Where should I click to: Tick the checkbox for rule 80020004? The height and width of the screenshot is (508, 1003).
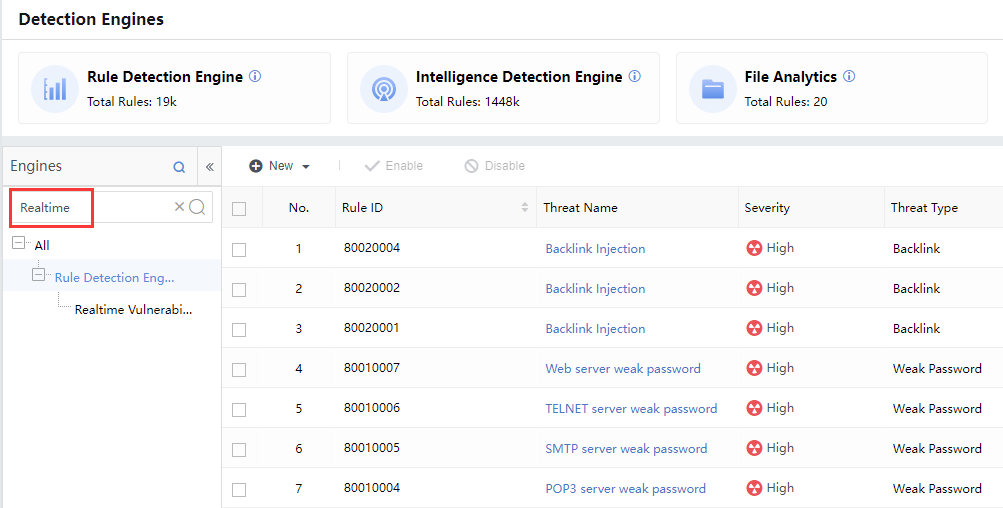point(239,249)
